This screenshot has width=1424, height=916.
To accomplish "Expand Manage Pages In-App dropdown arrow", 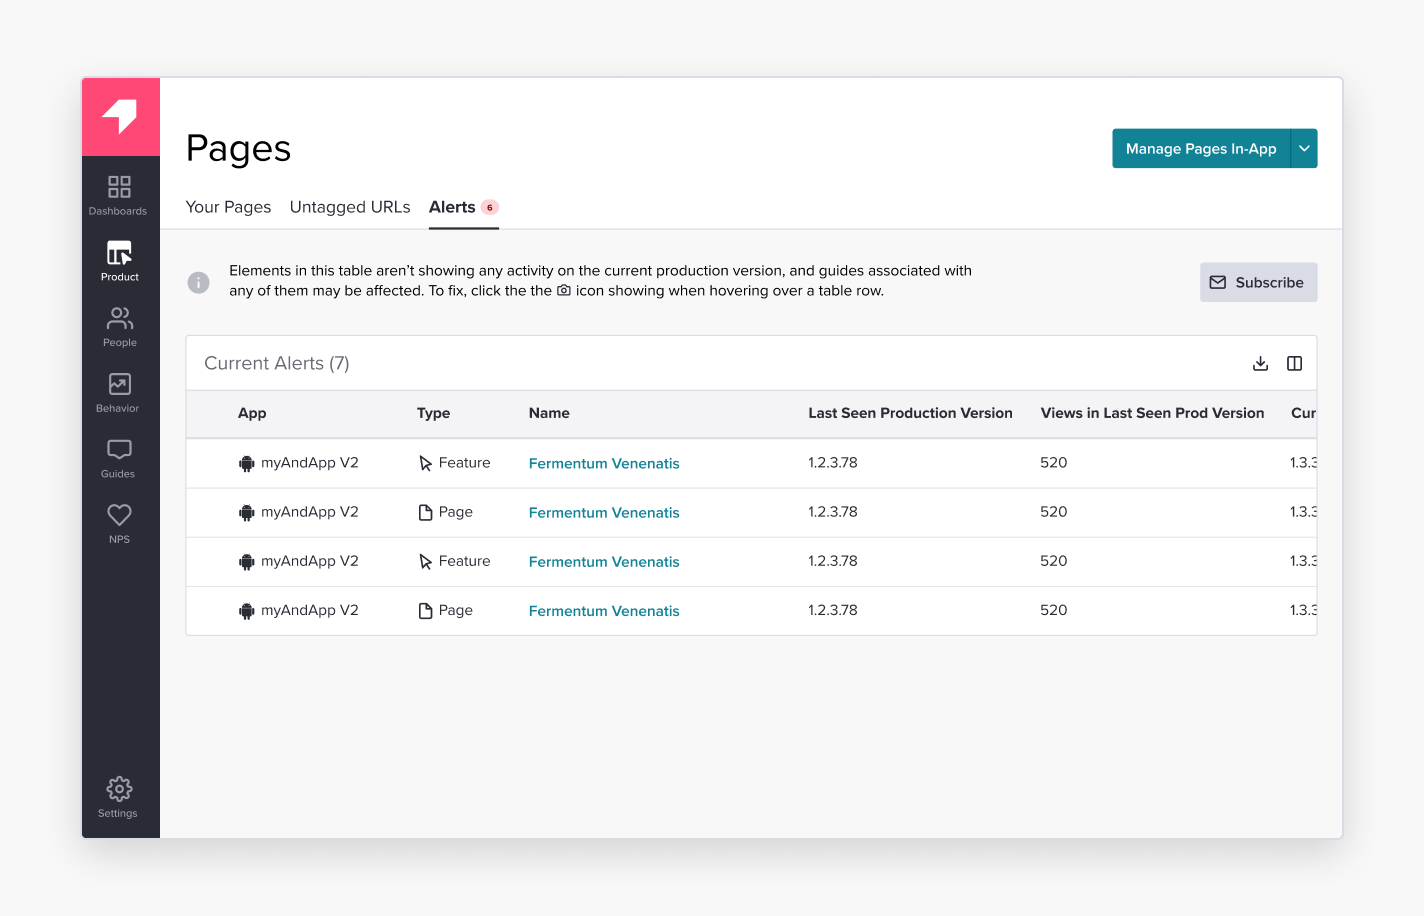I will (x=1304, y=148).
